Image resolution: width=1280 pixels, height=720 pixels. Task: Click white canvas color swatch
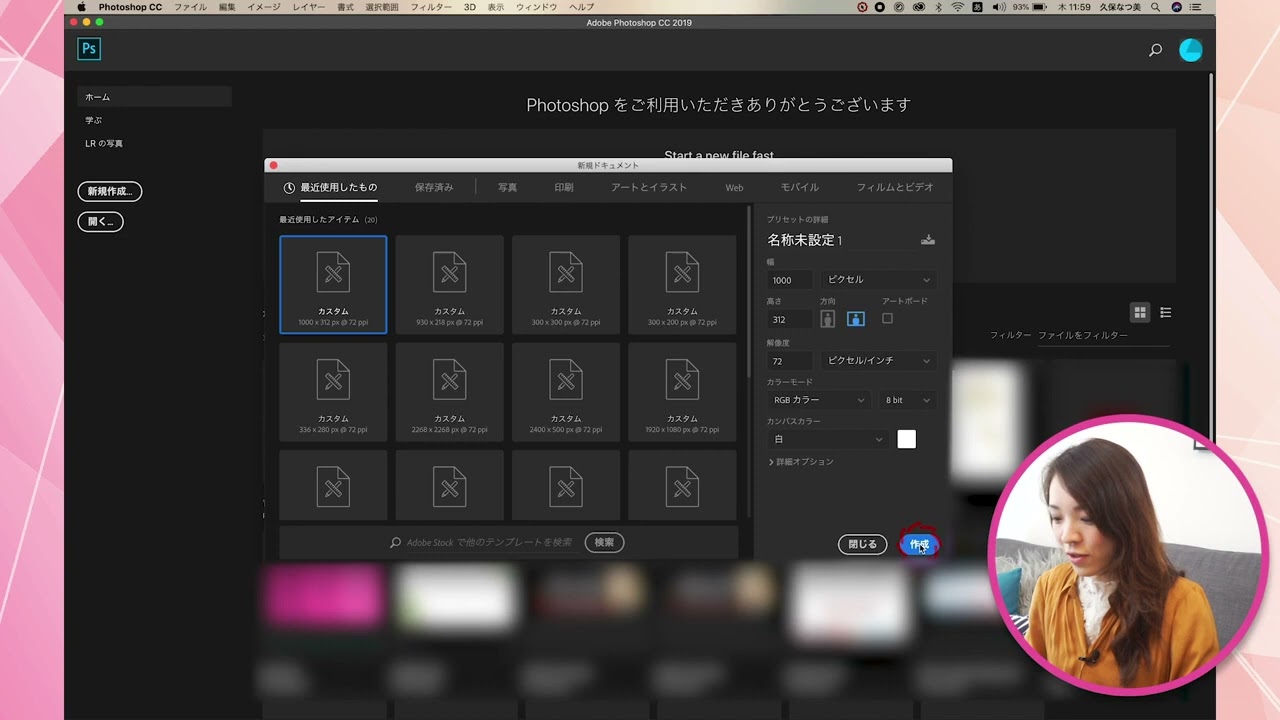(x=906, y=439)
